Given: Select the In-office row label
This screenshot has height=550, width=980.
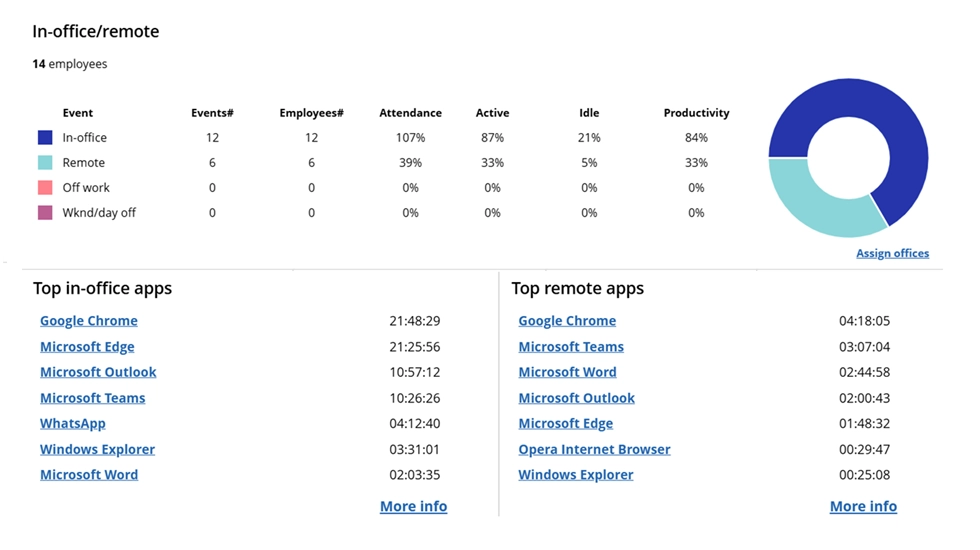Looking at the screenshot, I should (84, 138).
